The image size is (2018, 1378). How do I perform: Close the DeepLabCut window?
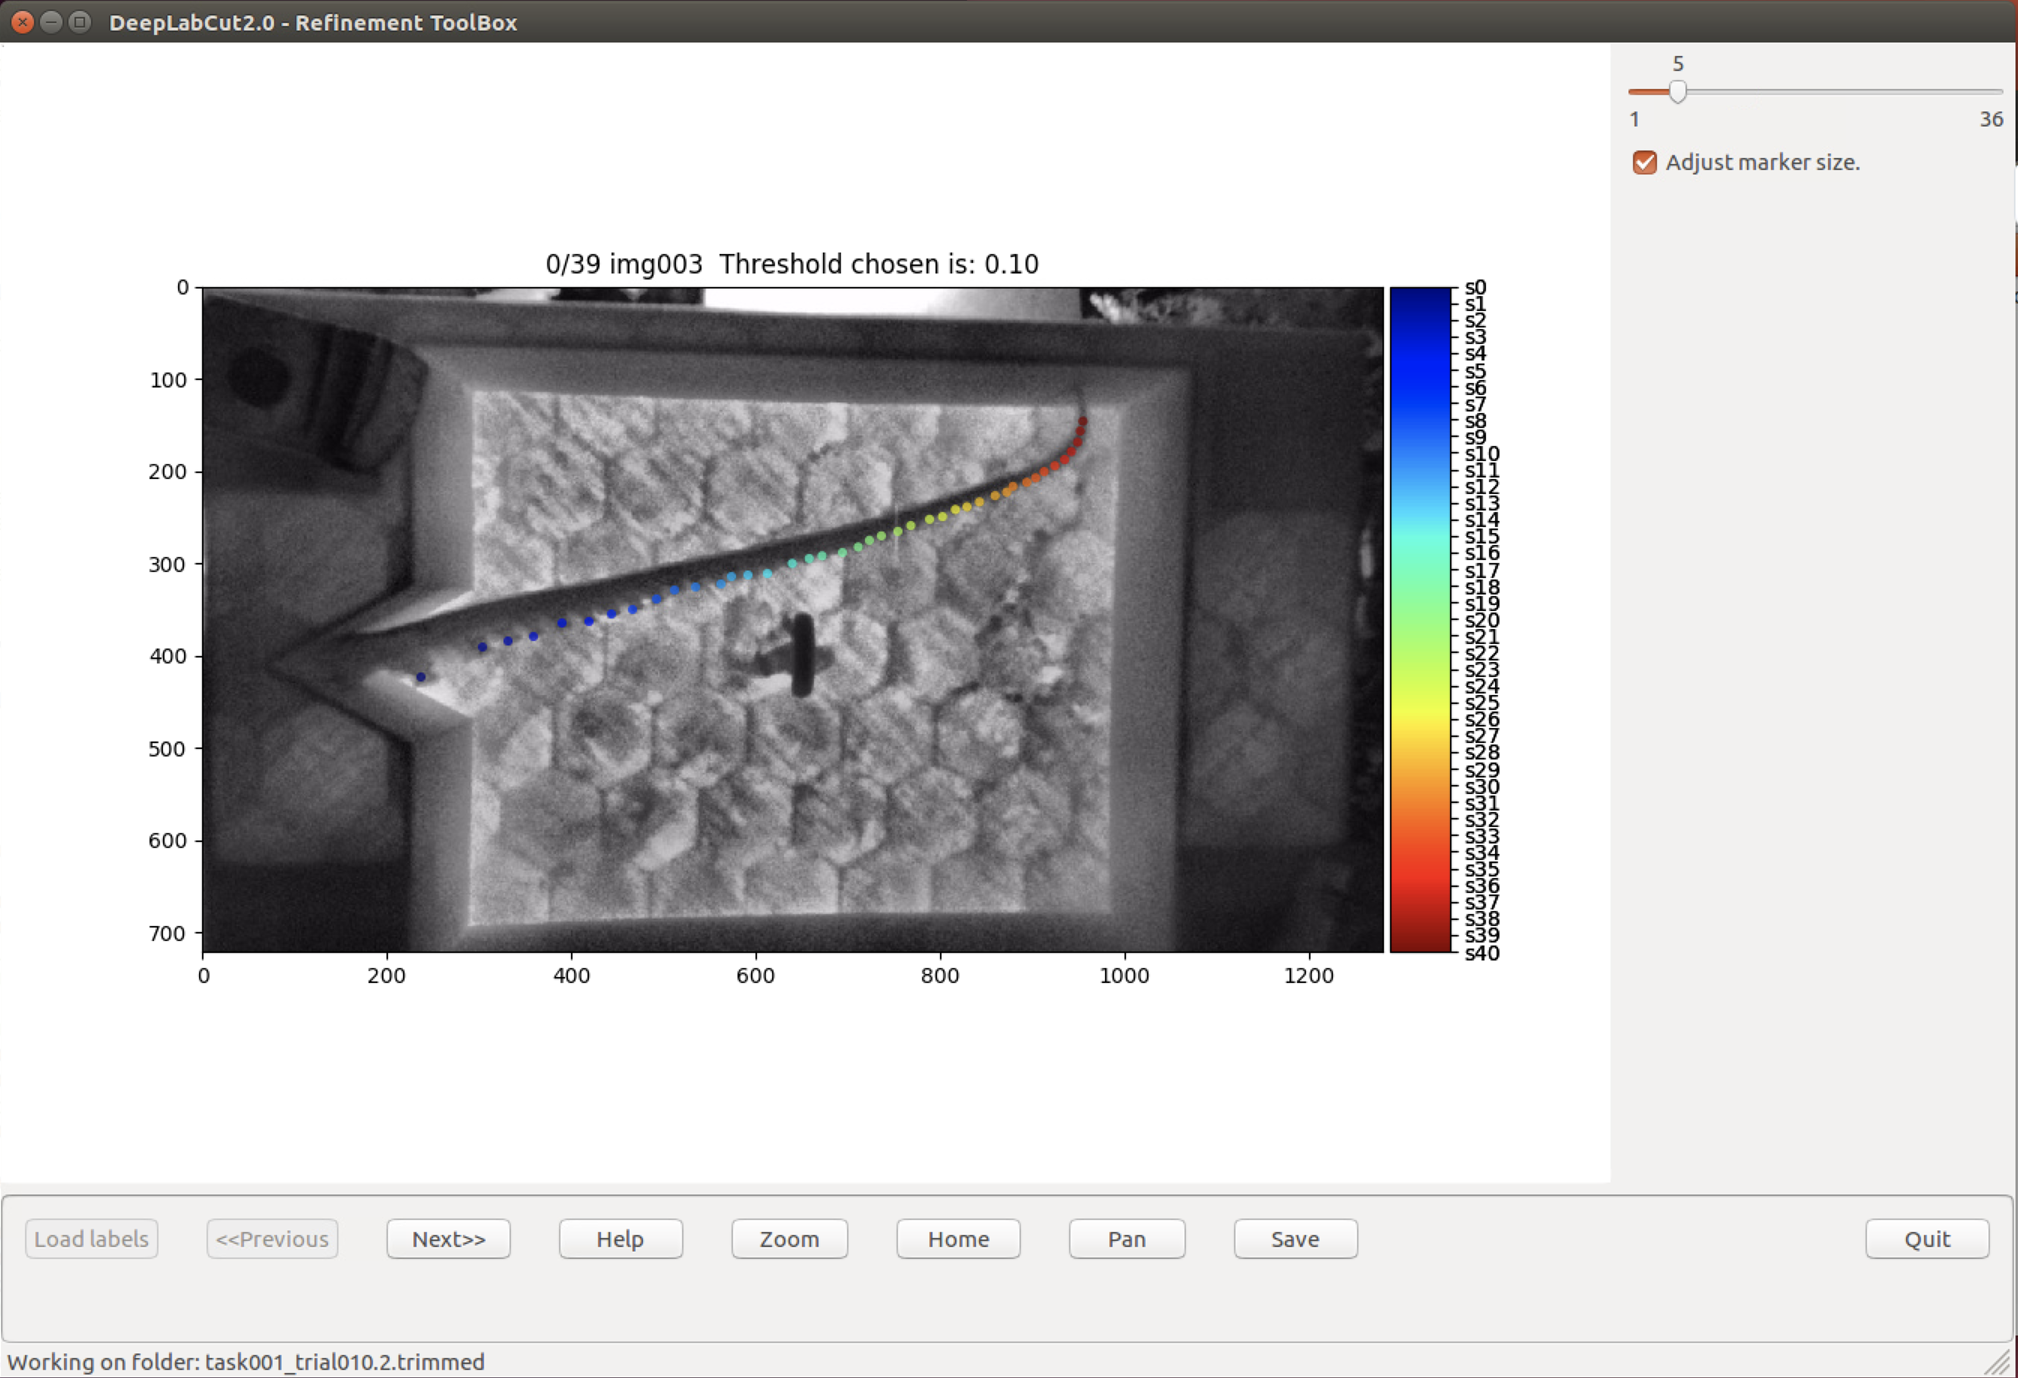22,21
